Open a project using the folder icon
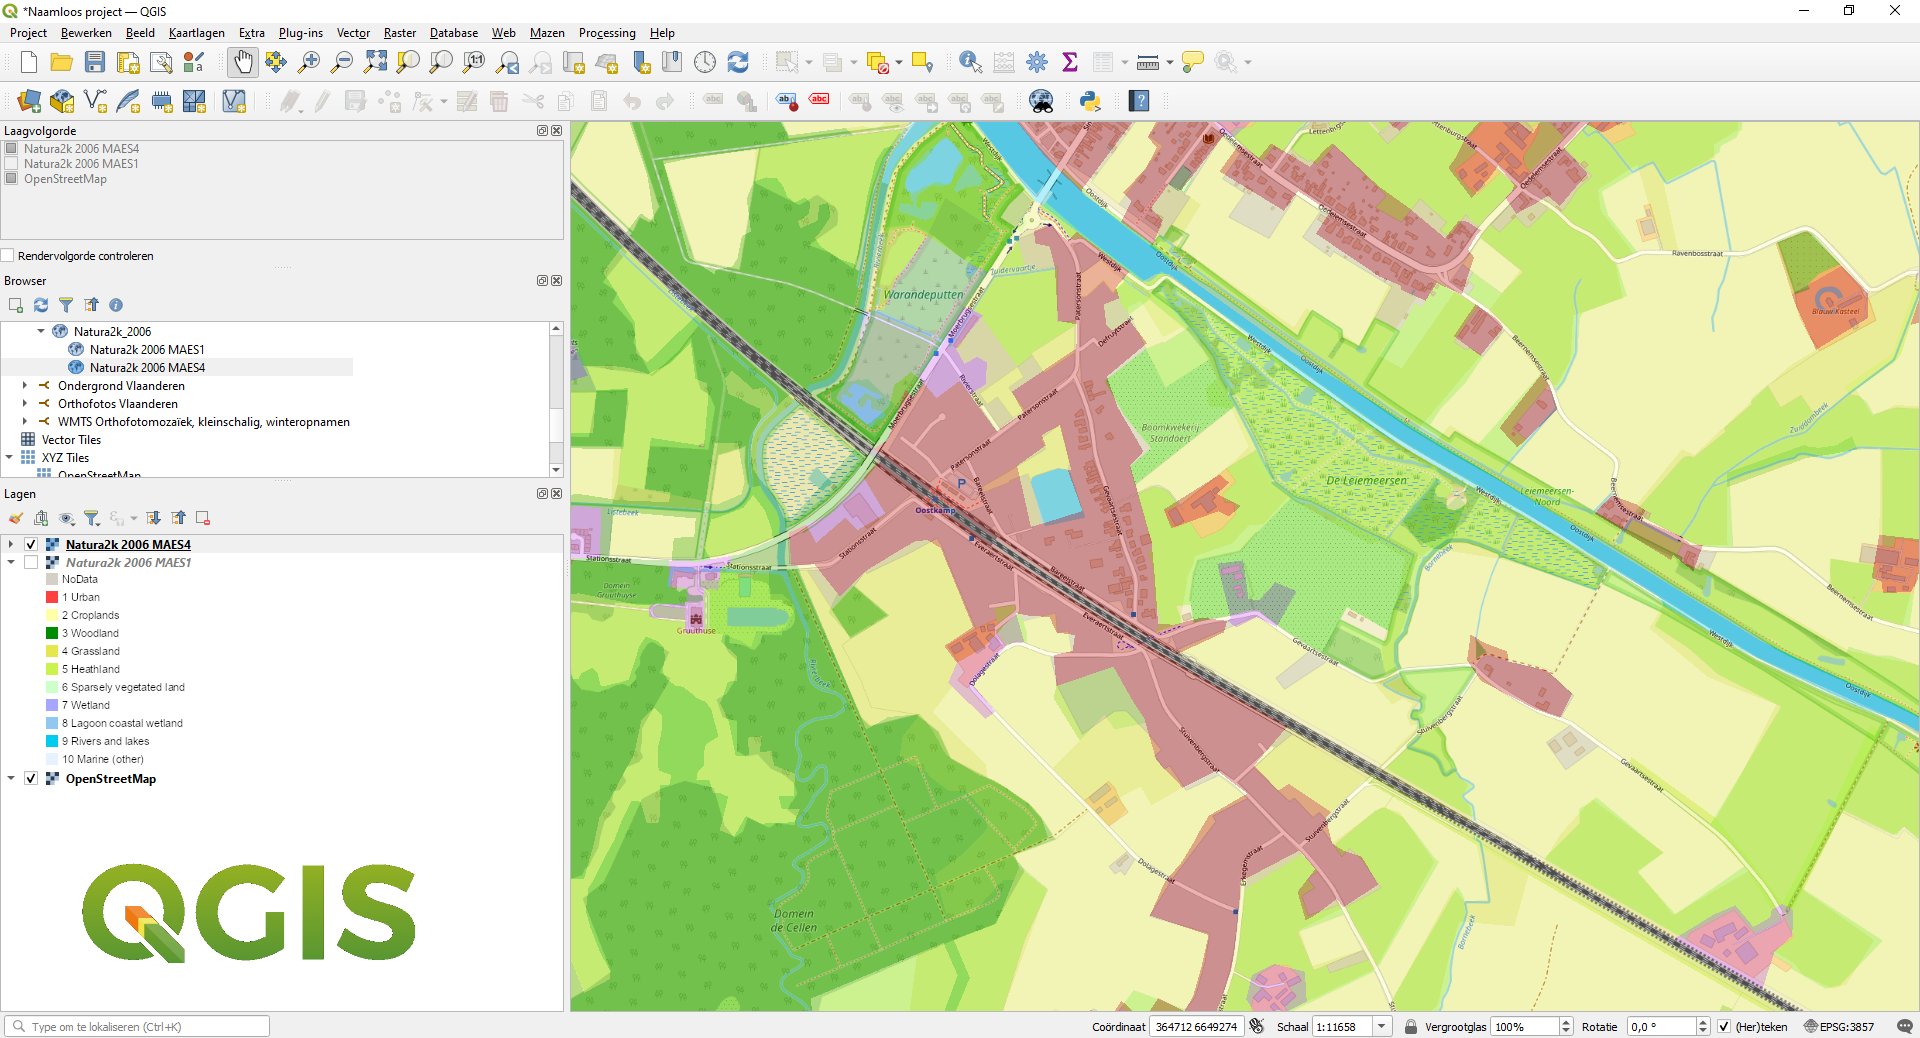The width and height of the screenshot is (1920, 1038). click(61, 63)
